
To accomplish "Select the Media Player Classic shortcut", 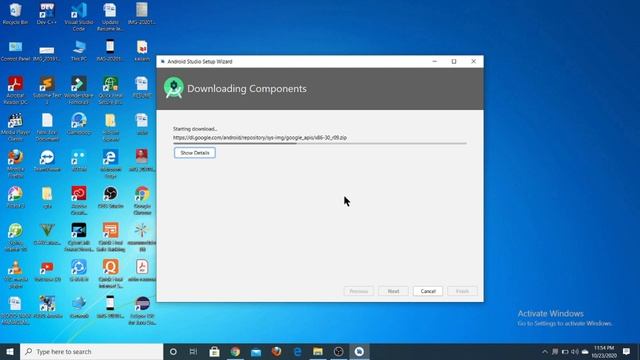I will (16, 127).
